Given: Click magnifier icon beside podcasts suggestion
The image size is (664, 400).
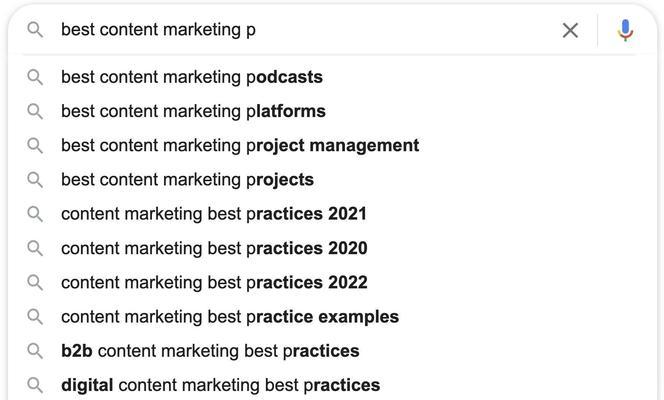Looking at the screenshot, I should pos(35,77).
